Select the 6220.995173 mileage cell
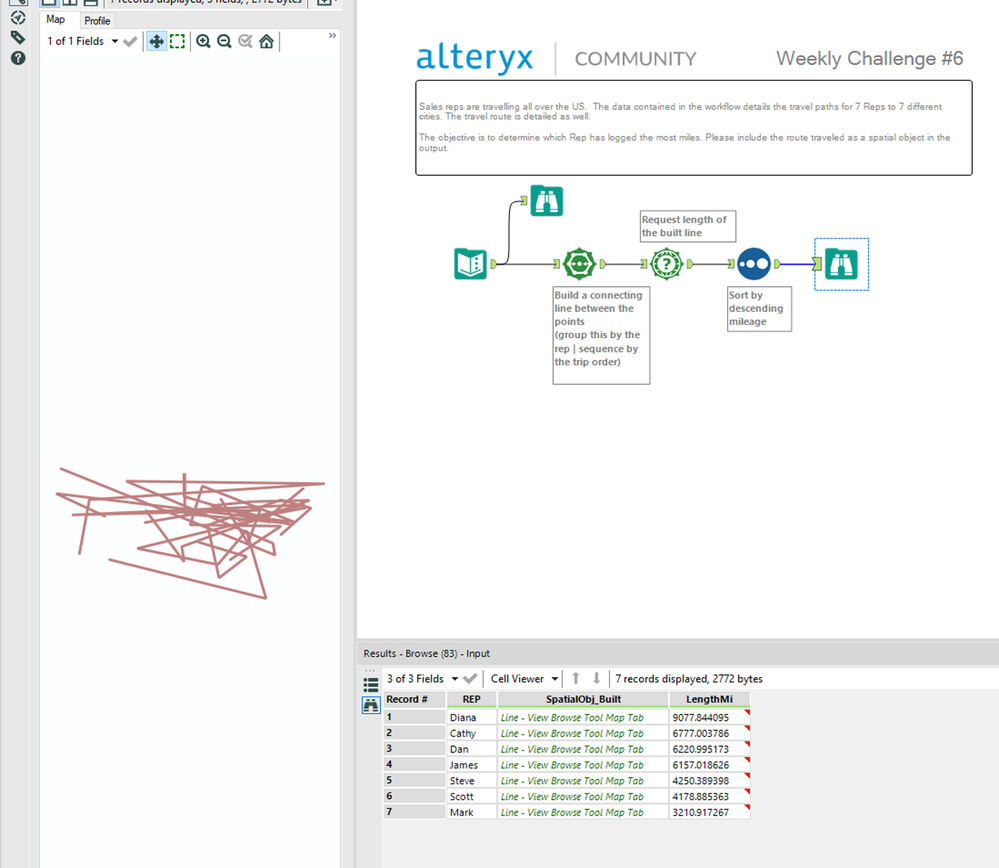This screenshot has height=868, width=999. point(709,749)
